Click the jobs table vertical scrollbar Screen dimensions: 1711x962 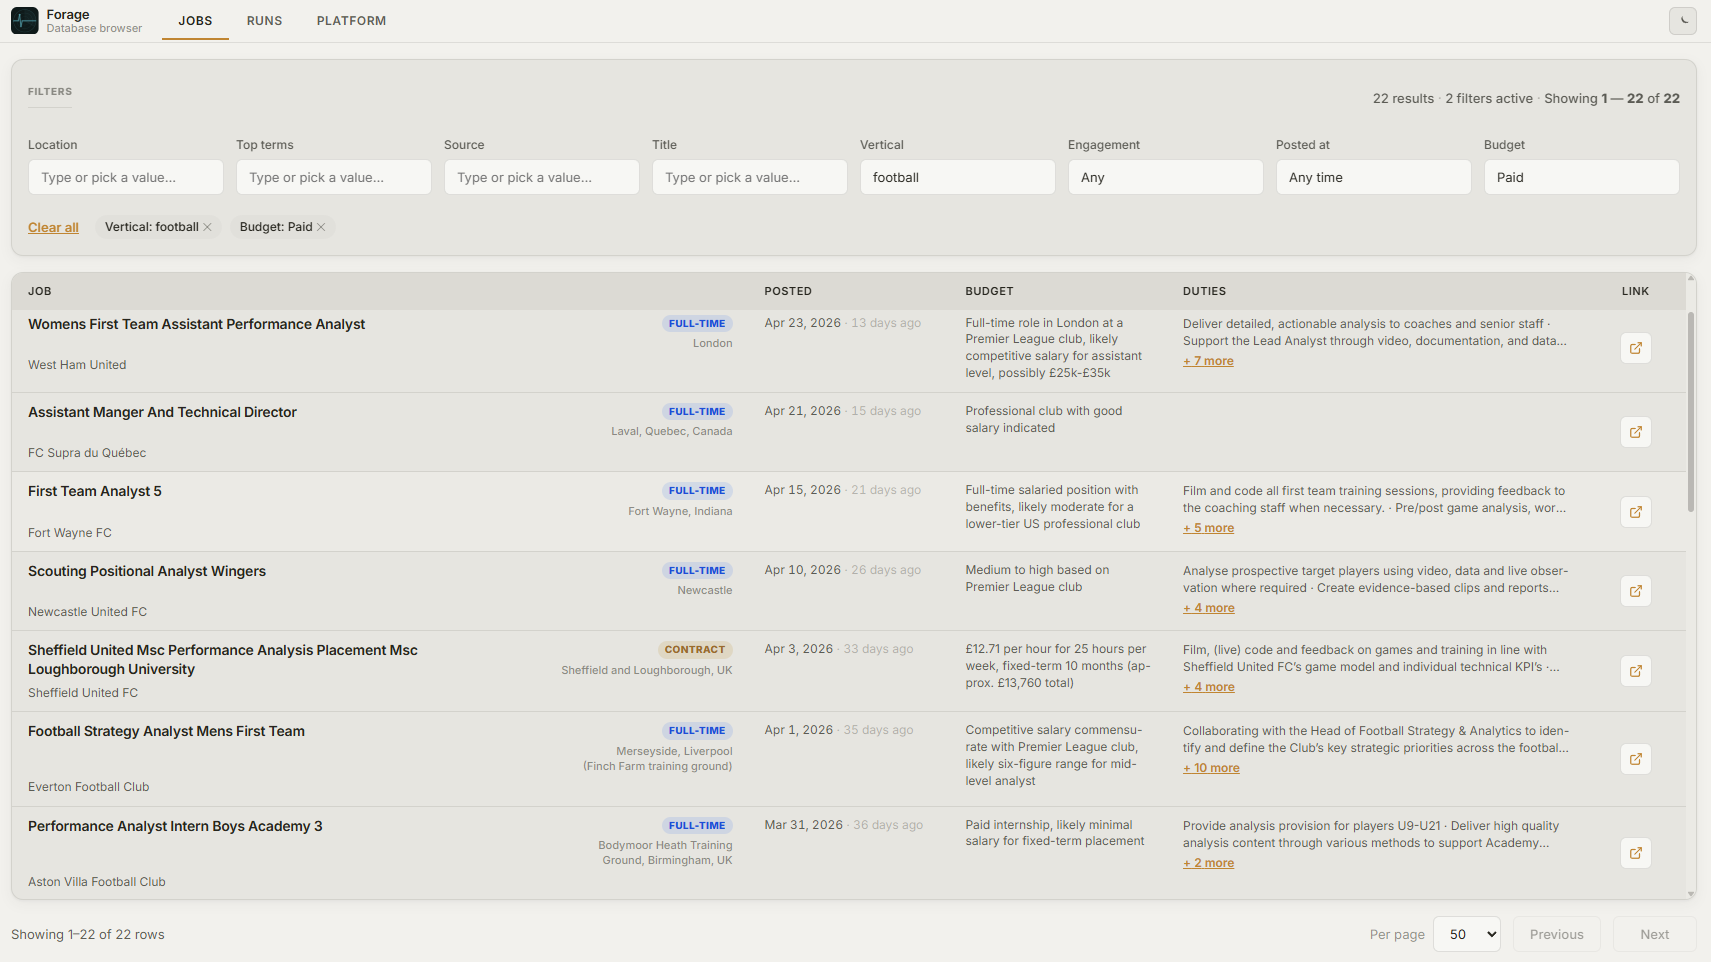pyautogui.click(x=1691, y=412)
